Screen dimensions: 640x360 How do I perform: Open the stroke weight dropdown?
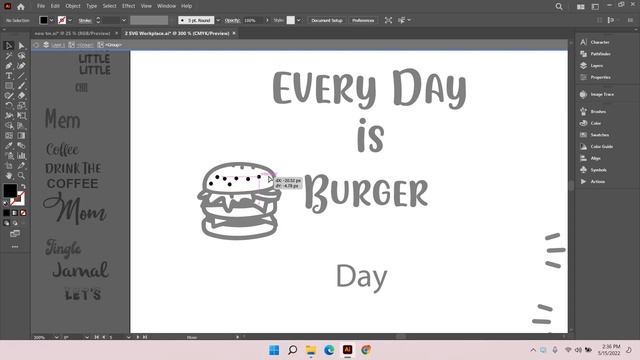[123, 20]
